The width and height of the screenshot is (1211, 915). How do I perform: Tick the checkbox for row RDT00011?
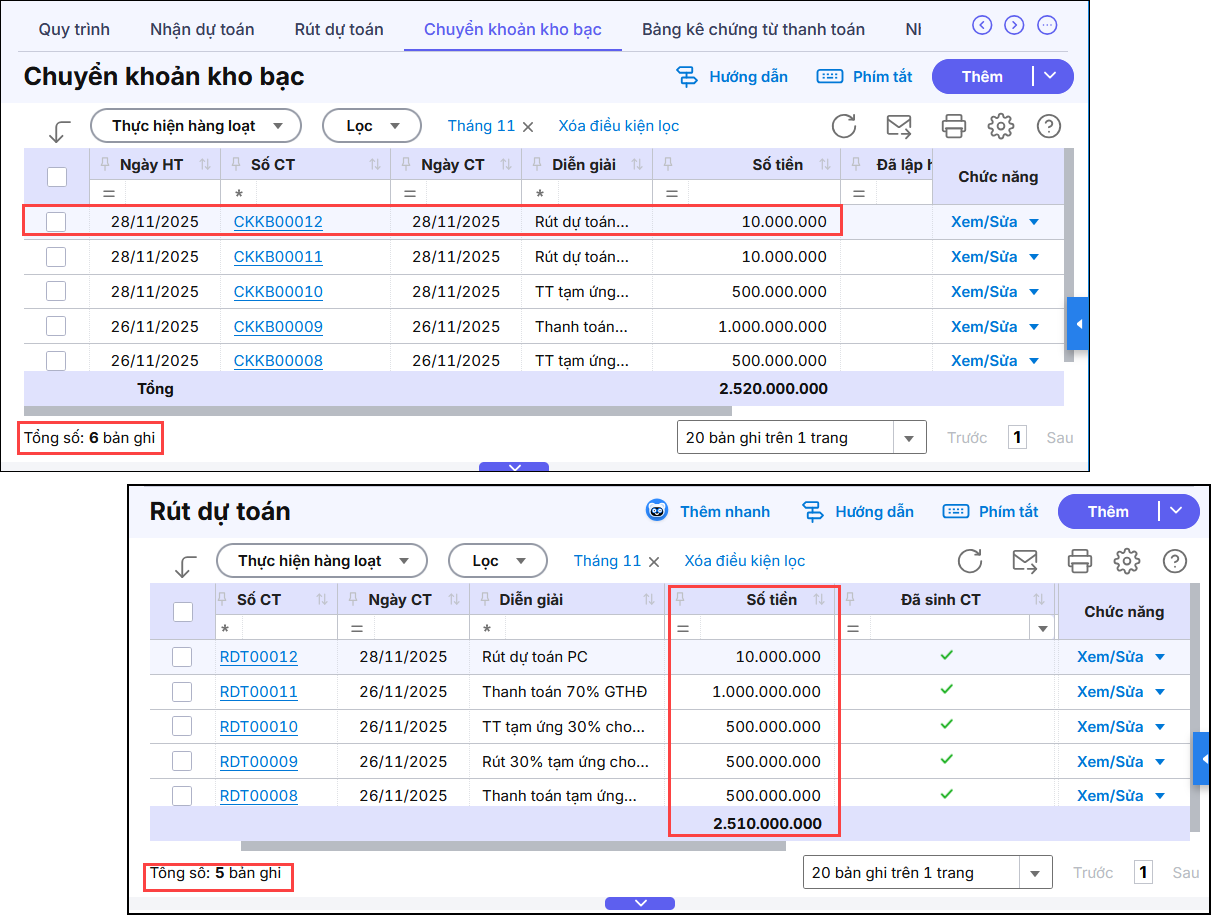tap(182, 692)
